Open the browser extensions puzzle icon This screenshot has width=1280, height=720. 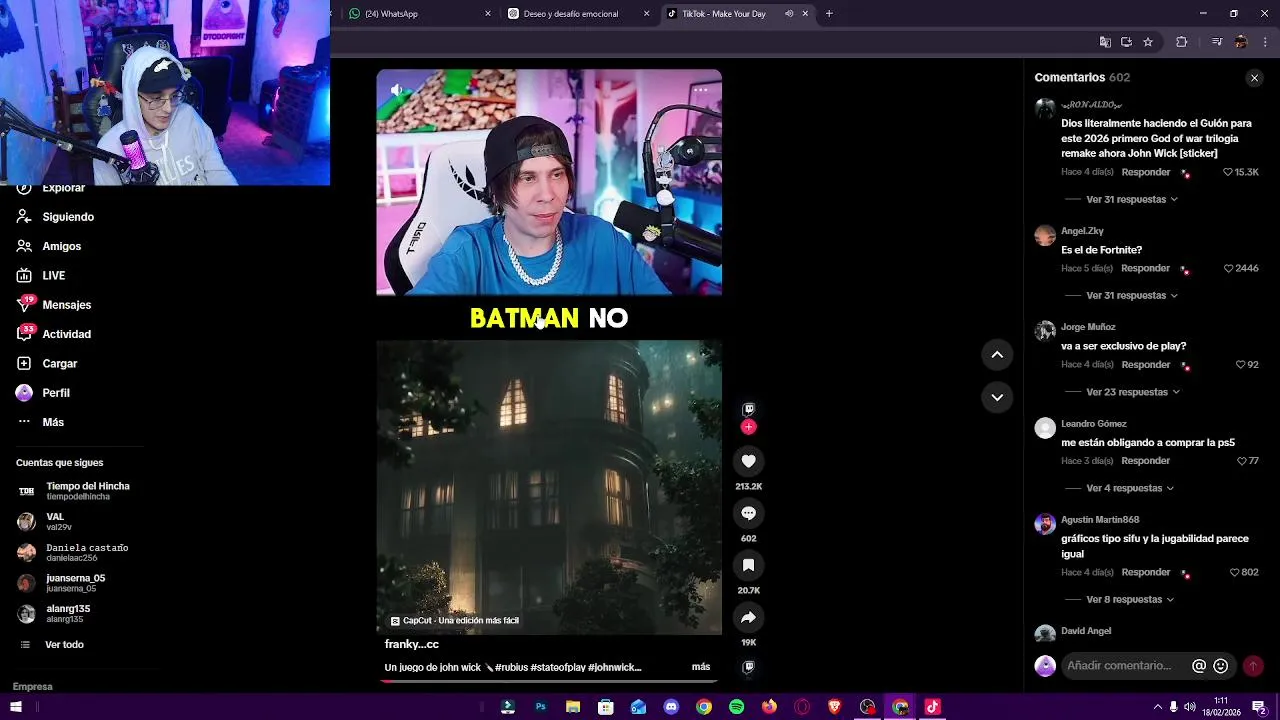click(x=1182, y=42)
